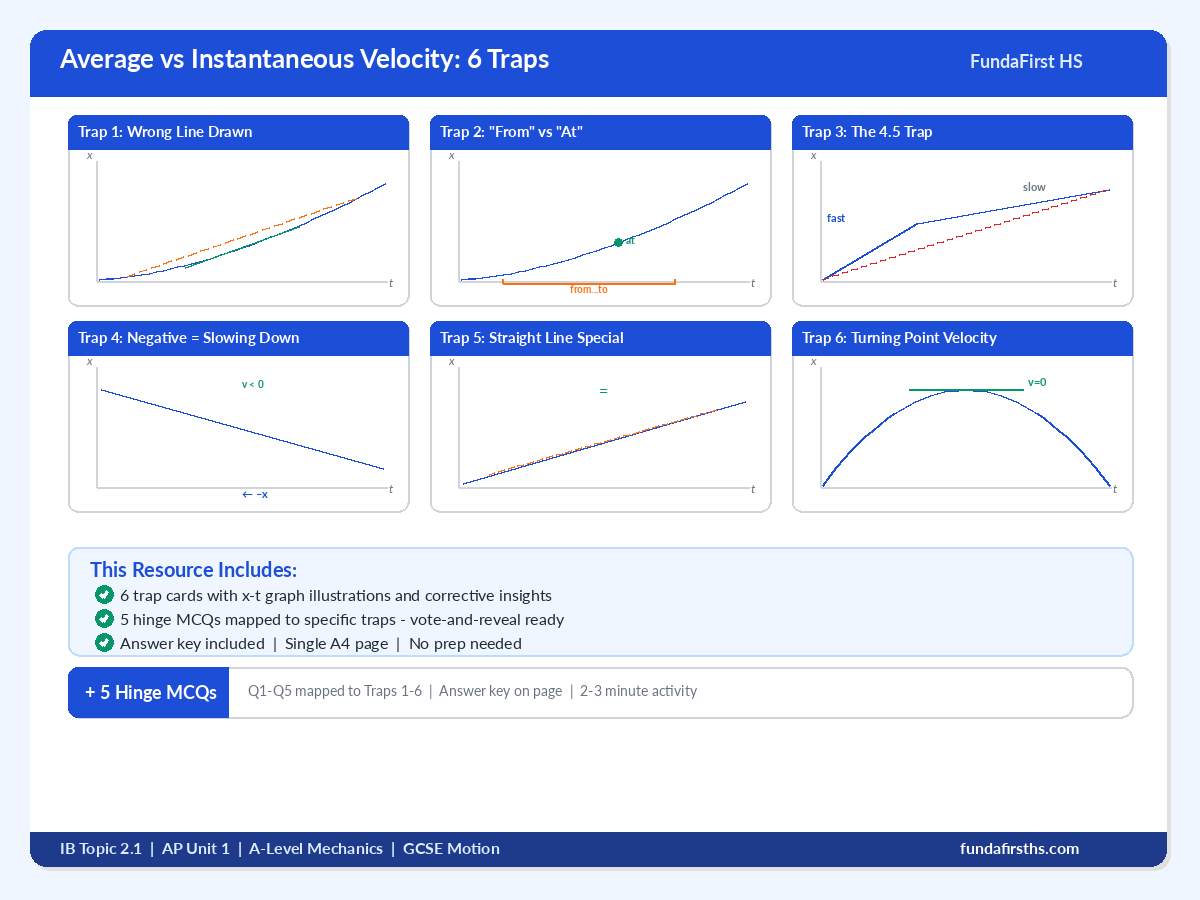Click the checkmark beside '5 hinge MCQs'
This screenshot has width=1200, height=900.
pos(104,619)
